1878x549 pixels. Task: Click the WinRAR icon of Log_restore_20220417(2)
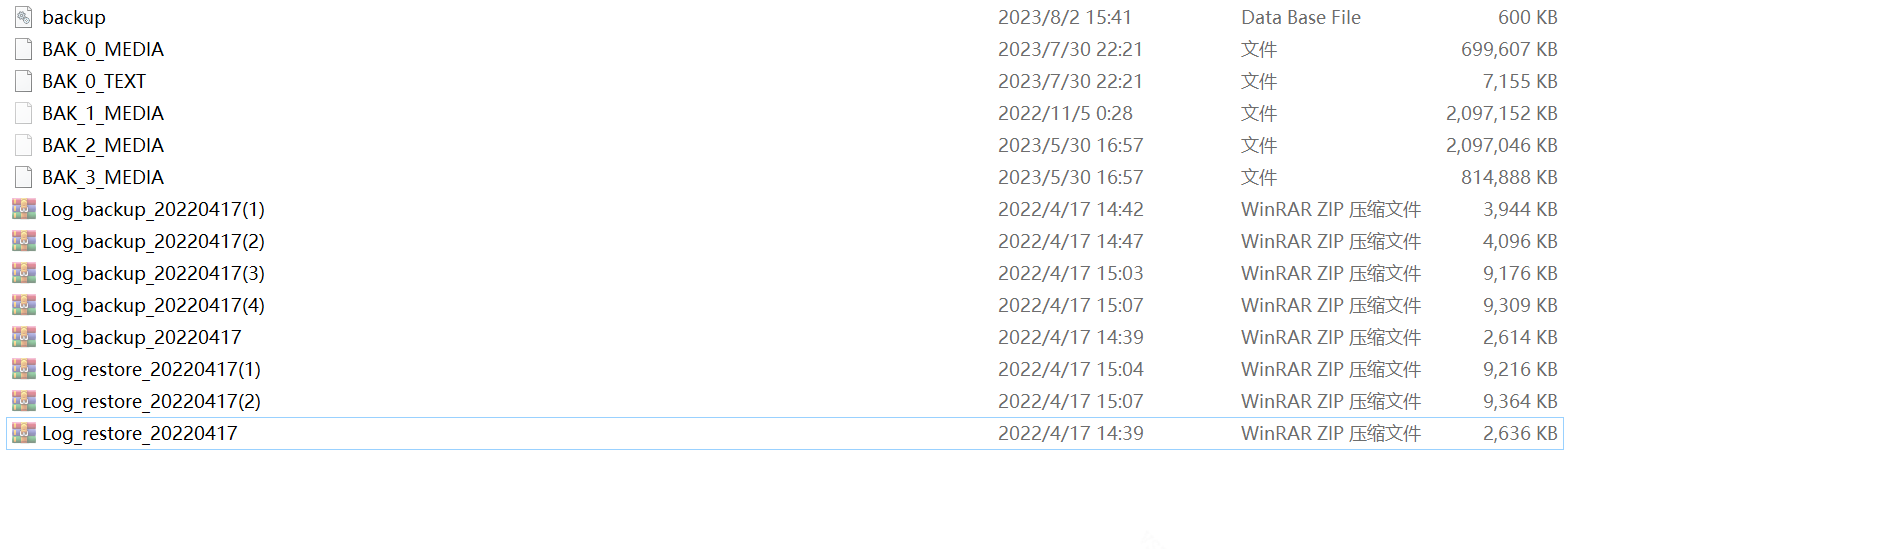pyautogui.click(x=23, y=401)
